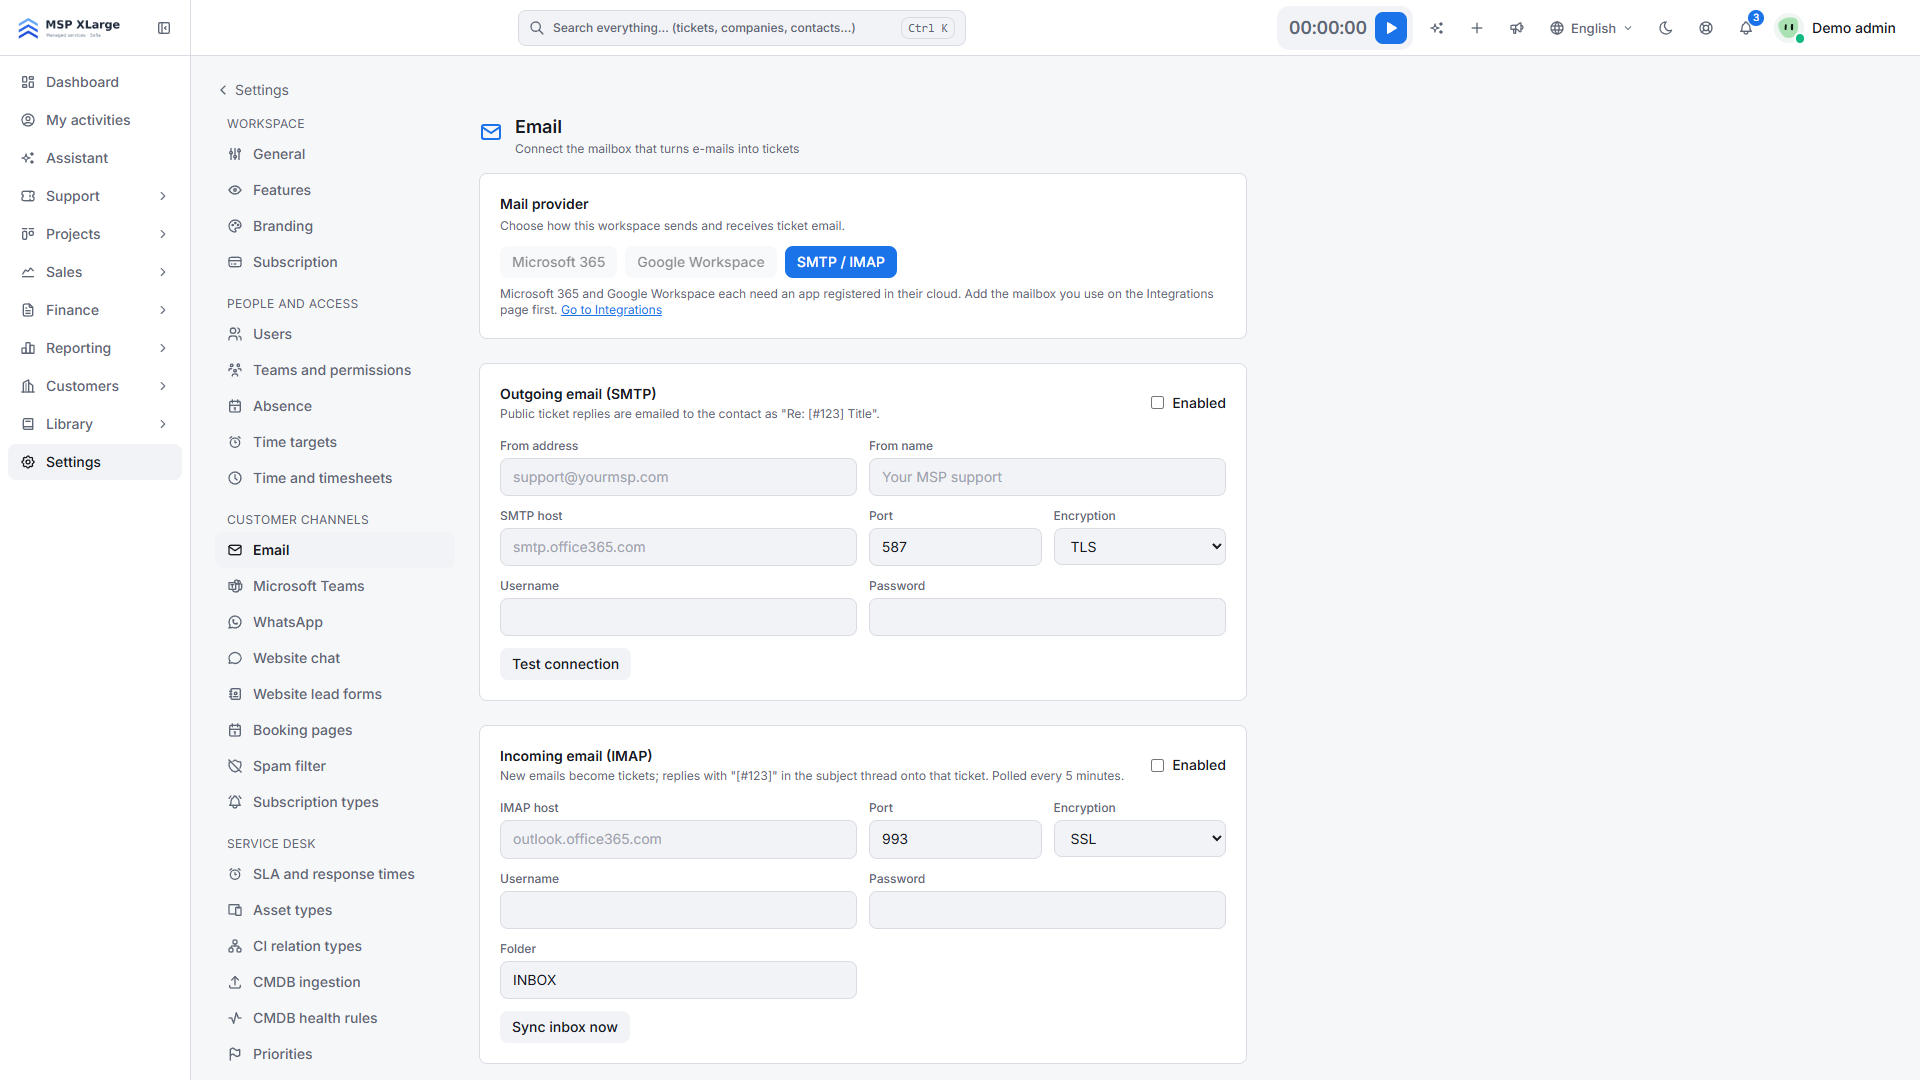Viewport: 1920px width, 1080px height.
Task: Start the timer play button
Action: 1391,28
